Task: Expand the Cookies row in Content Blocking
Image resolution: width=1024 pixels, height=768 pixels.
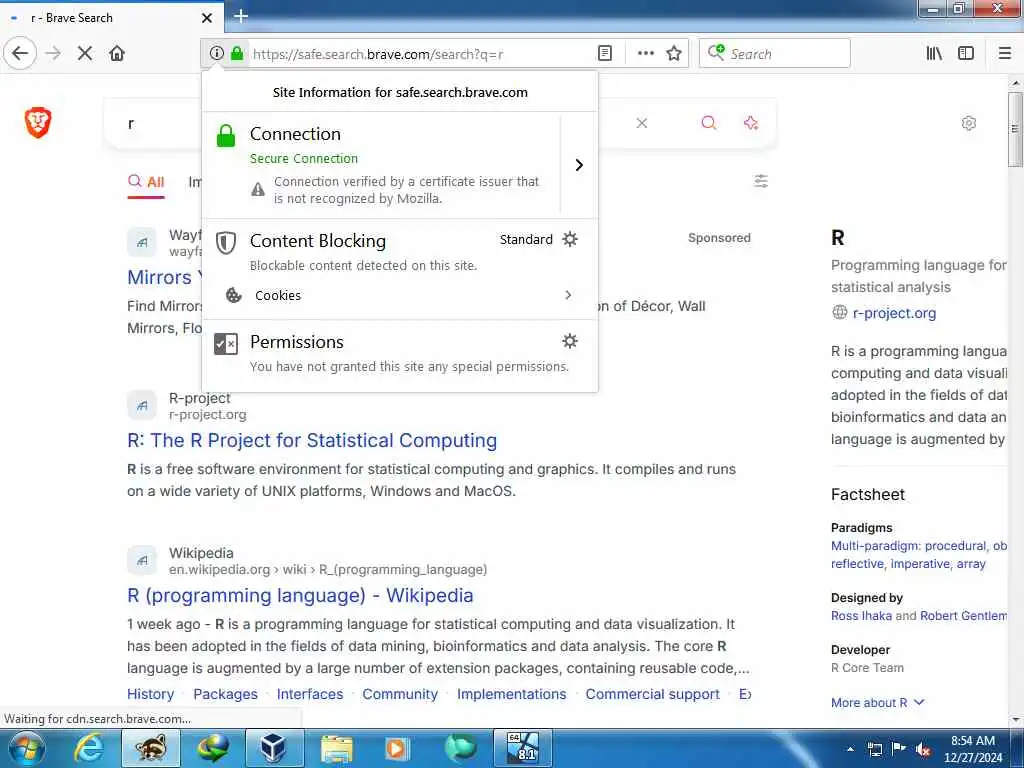Action: 400,295
